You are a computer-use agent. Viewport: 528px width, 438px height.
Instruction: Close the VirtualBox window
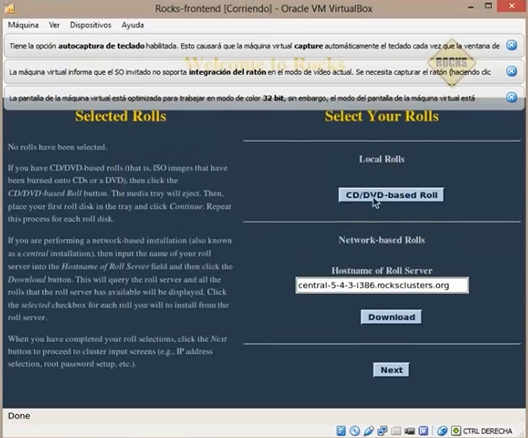coord(512,6)
